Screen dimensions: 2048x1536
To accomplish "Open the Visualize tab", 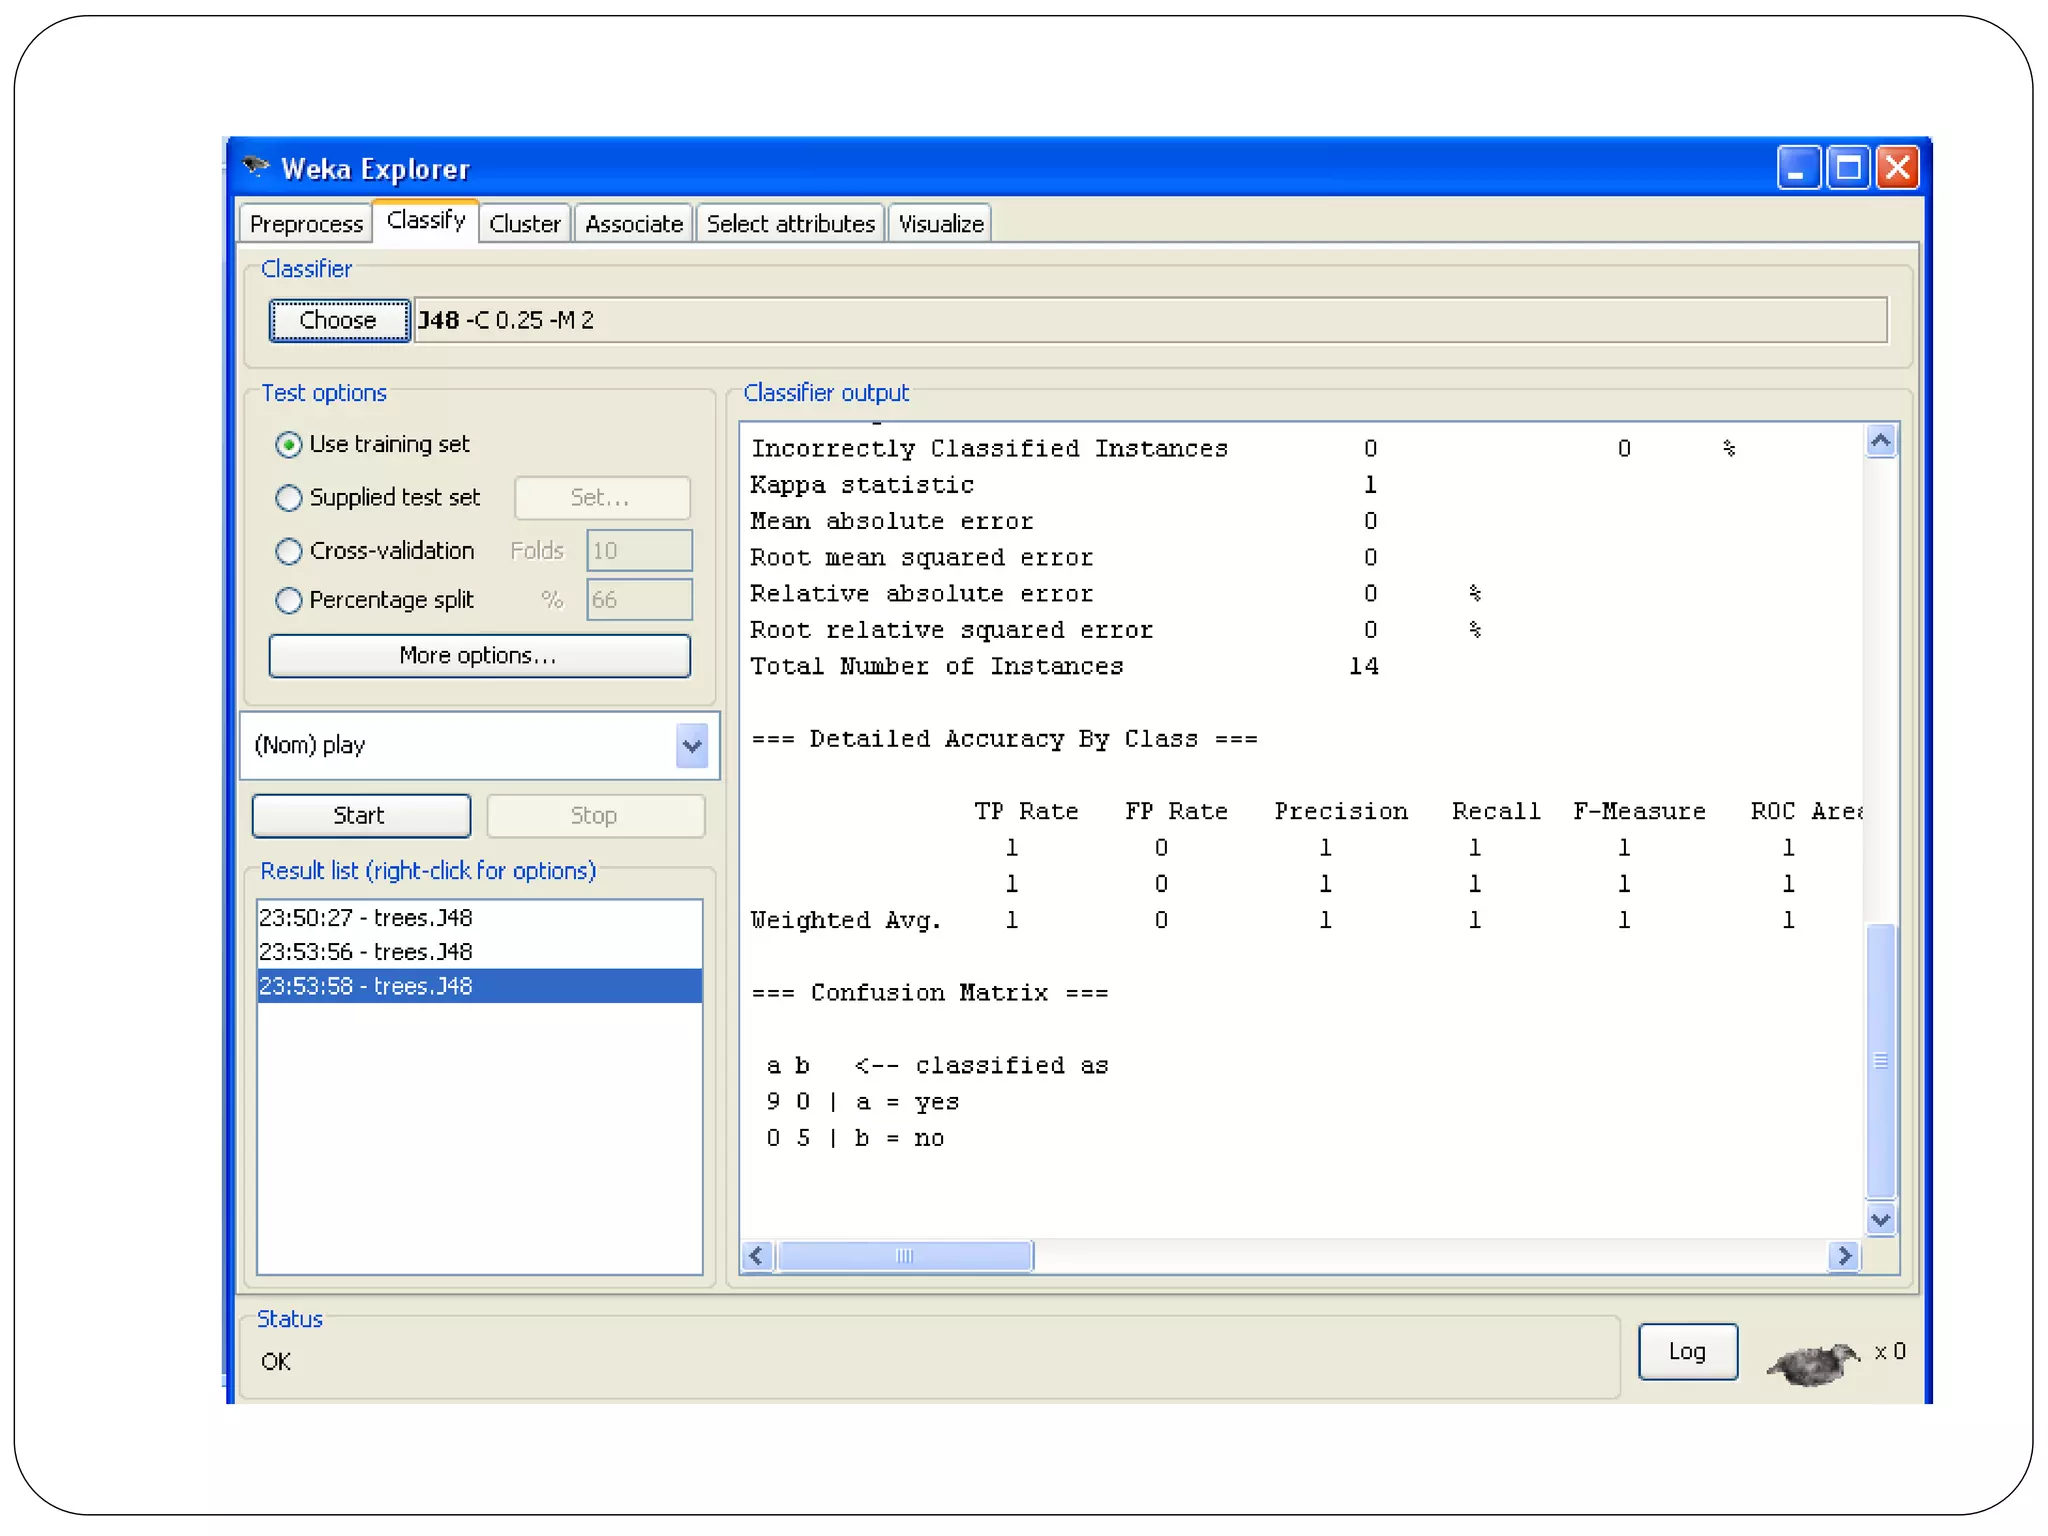I will tap(940, 224).
